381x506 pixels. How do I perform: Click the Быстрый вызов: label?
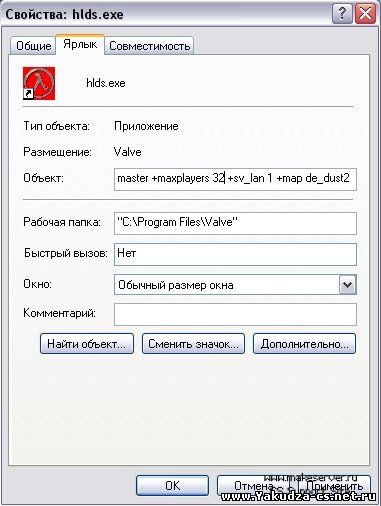point(66,253)
